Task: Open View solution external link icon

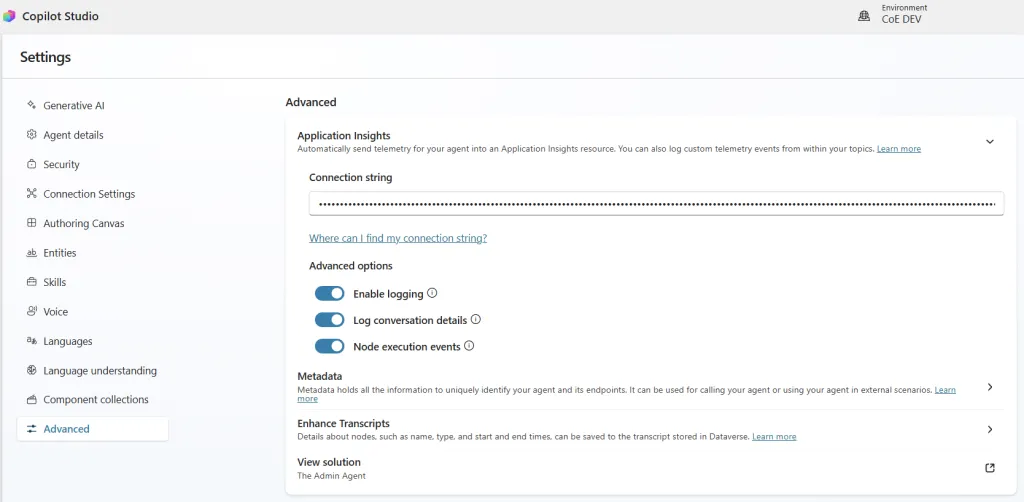Action: pyautogui.click(x=990, y=468)
